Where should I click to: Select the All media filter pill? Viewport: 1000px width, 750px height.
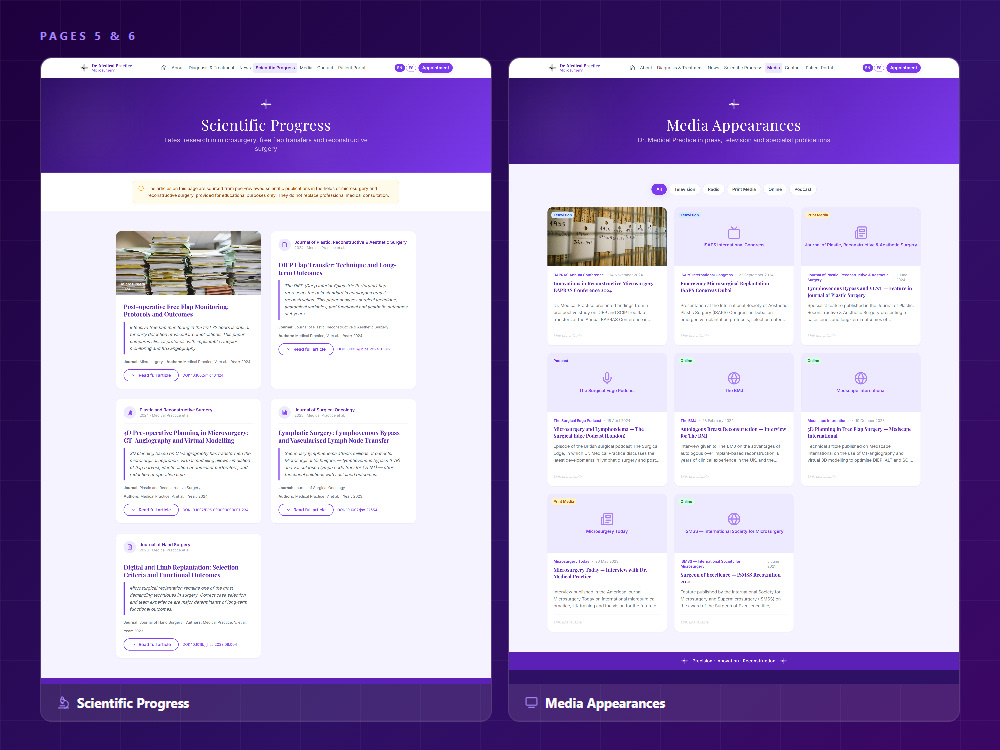coord(659,189)
